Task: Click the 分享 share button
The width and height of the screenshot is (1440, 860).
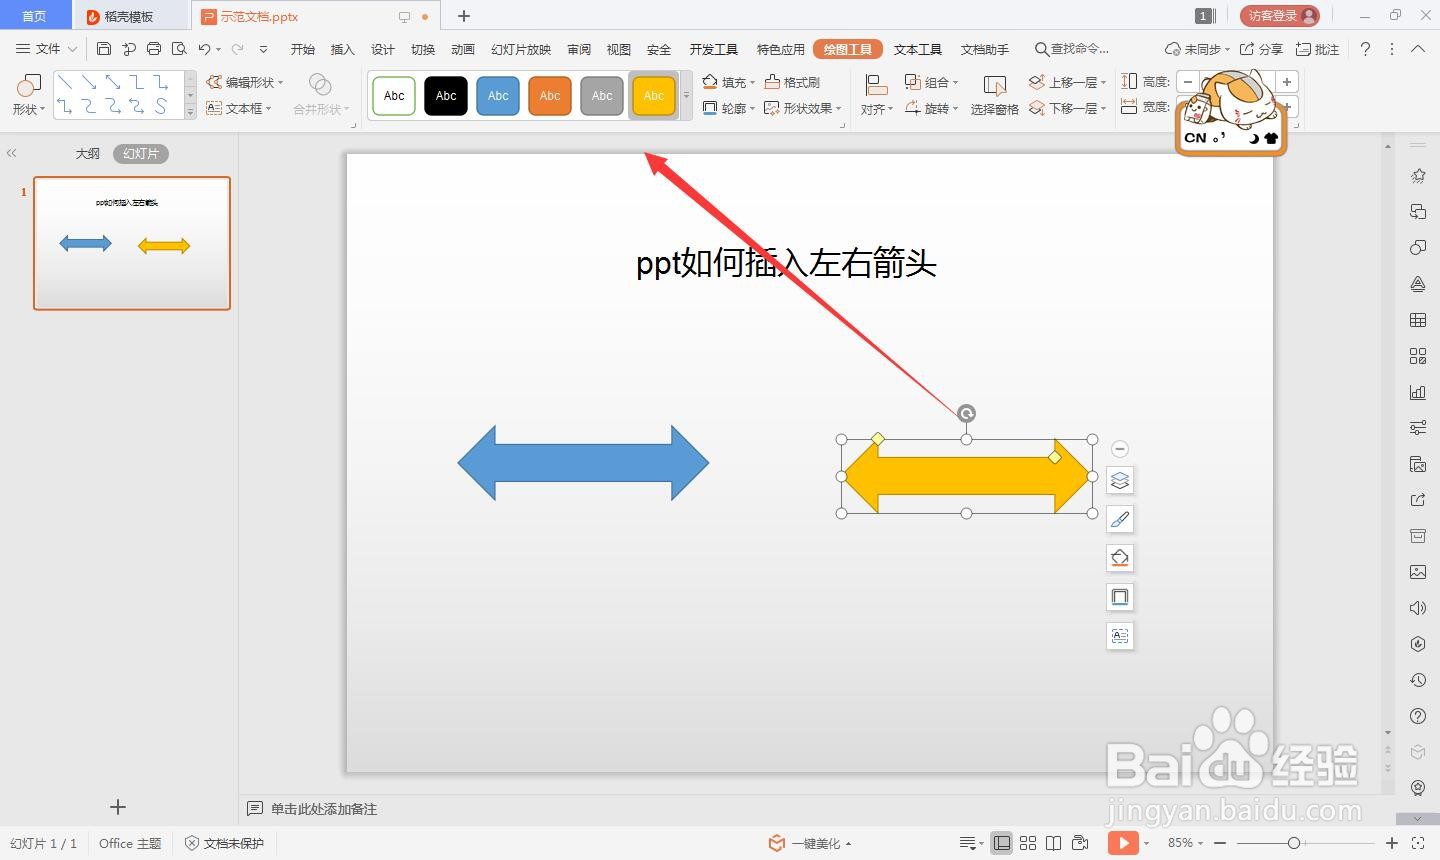Action: 1261,49
